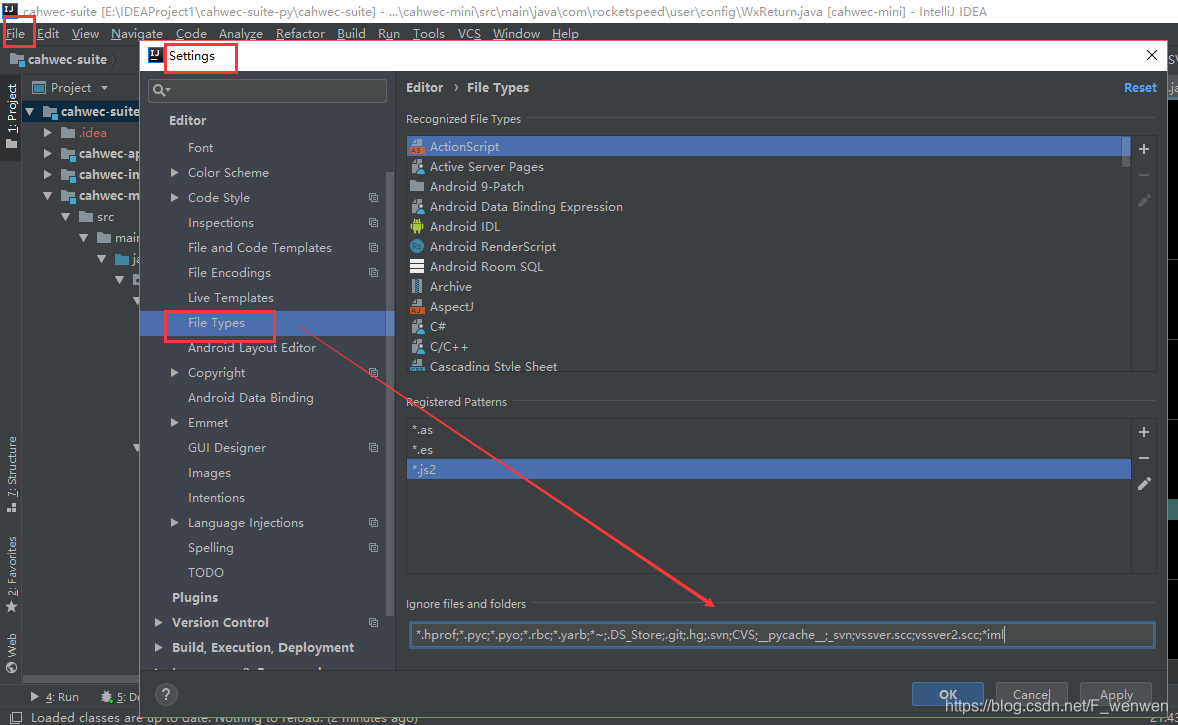Open the Navigate menu
1178x725 pixels.
[137, 34]
